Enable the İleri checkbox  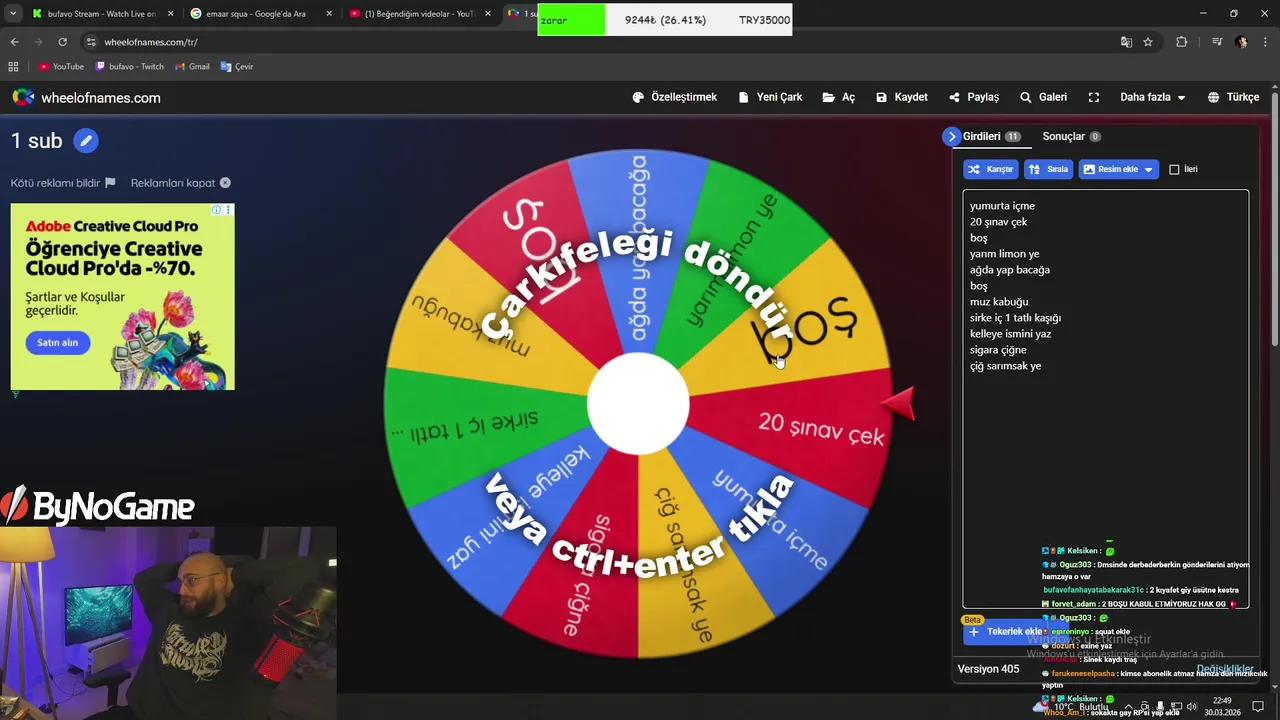tap(1174, 169)
